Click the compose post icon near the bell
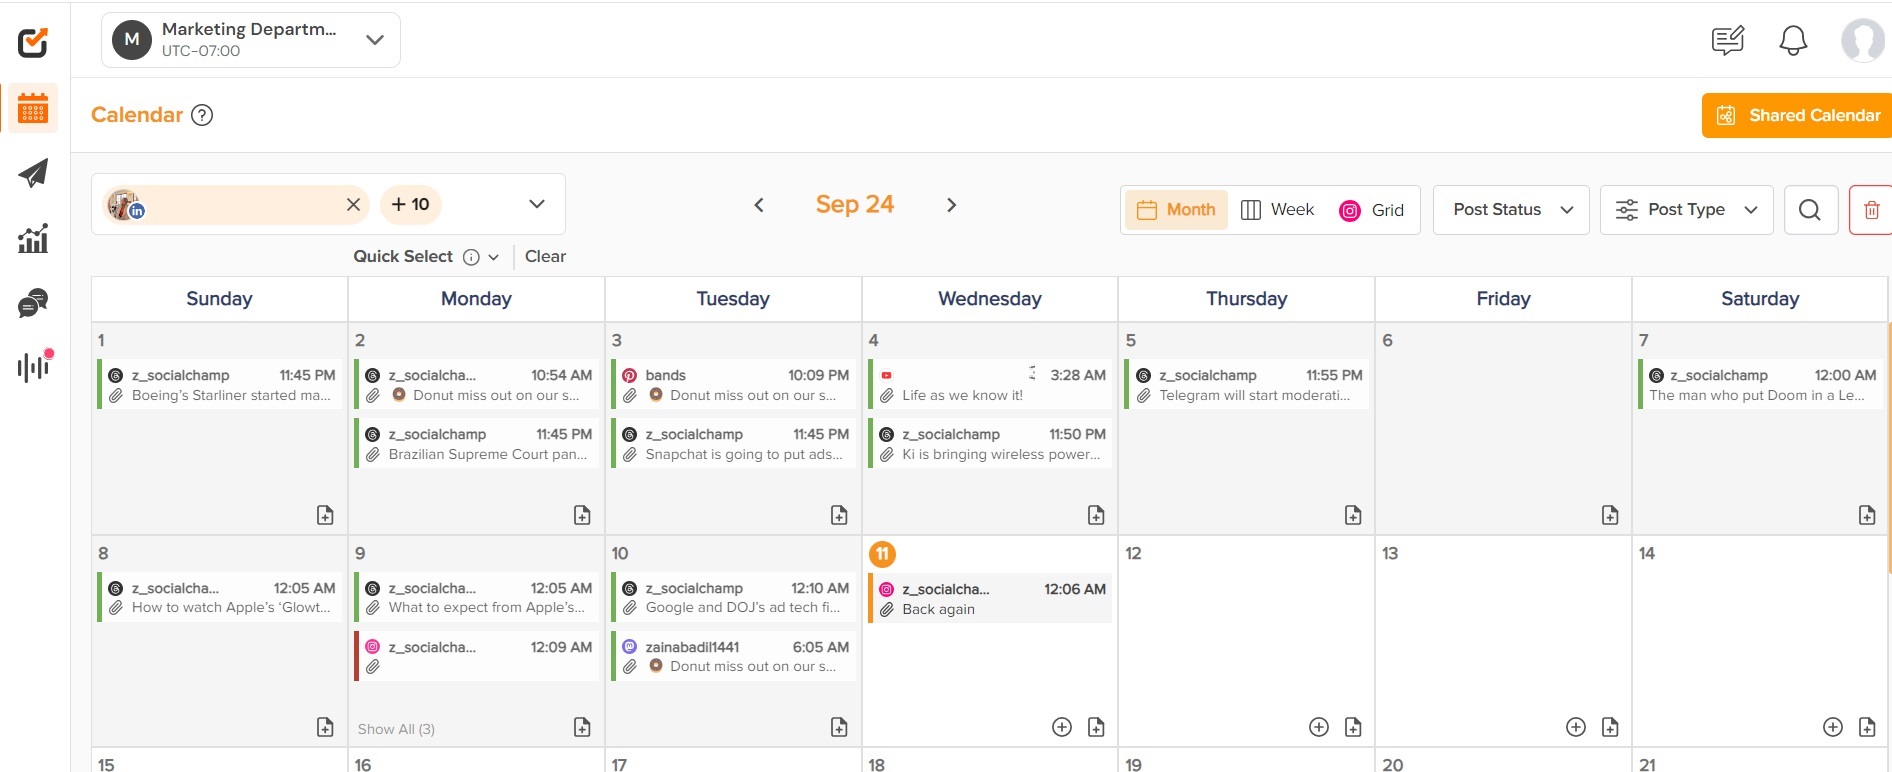Screen dimensions: 1892x772 (x=1726, y=40)
